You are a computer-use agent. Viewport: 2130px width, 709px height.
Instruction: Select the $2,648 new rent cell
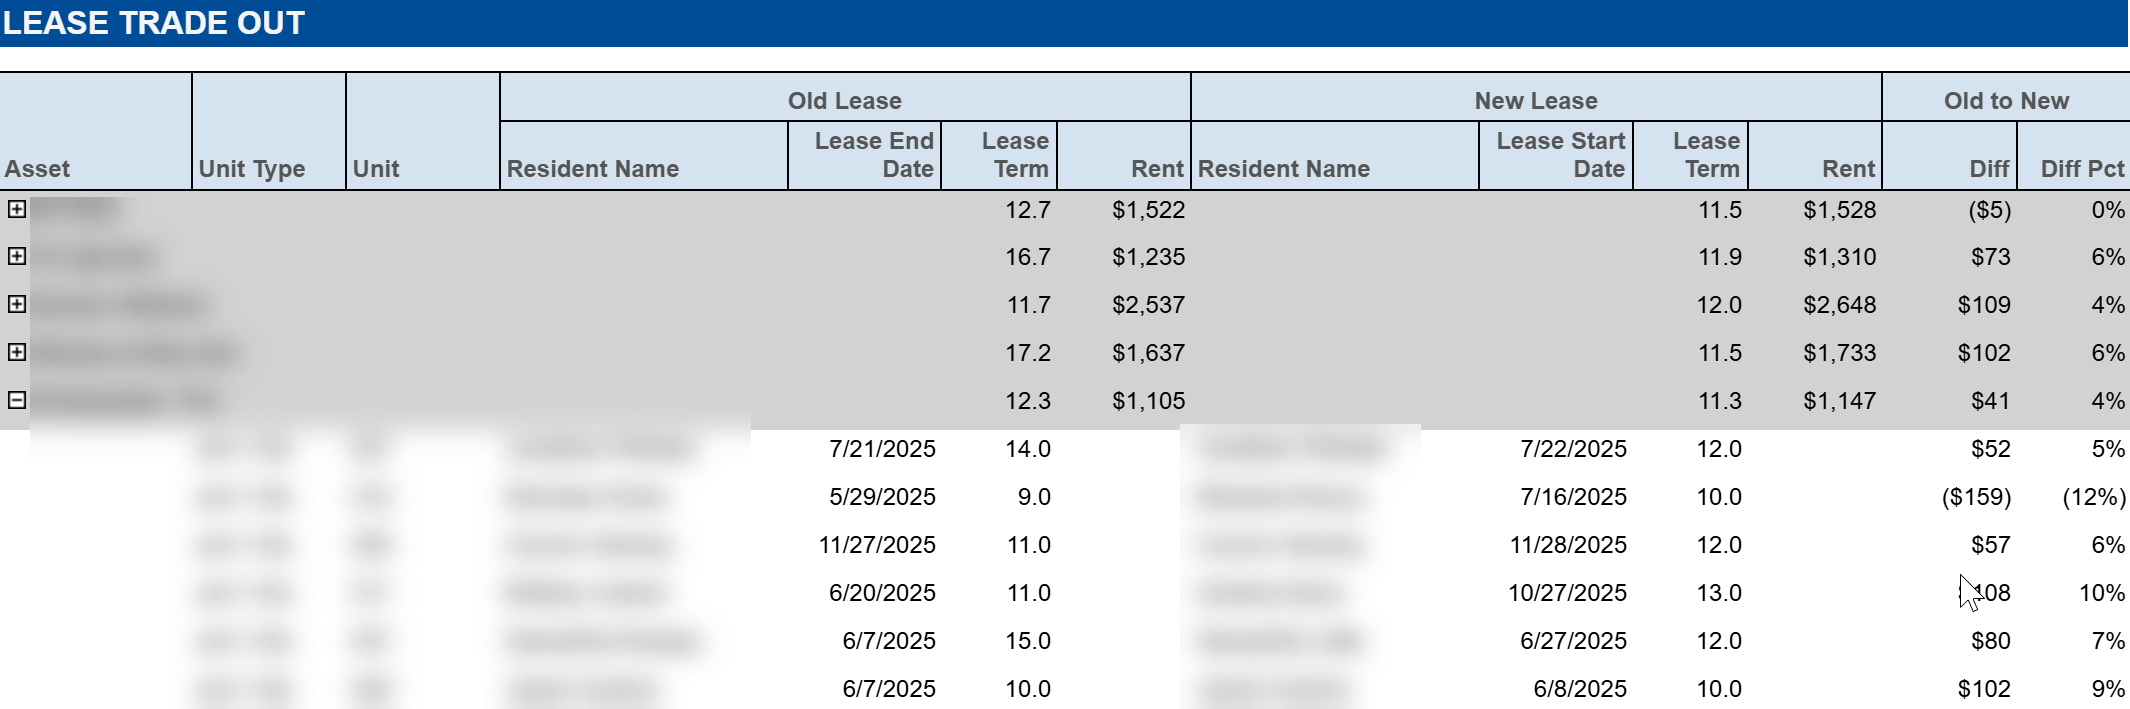click(x=1839, y=305)
